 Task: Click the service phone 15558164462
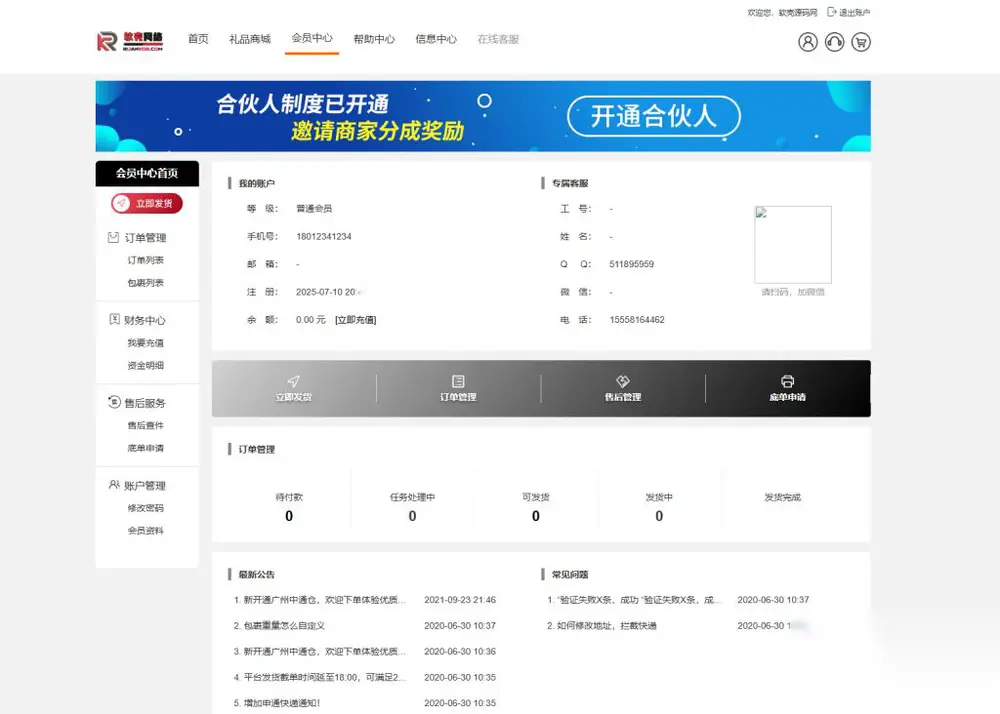[x=637, y=320]
